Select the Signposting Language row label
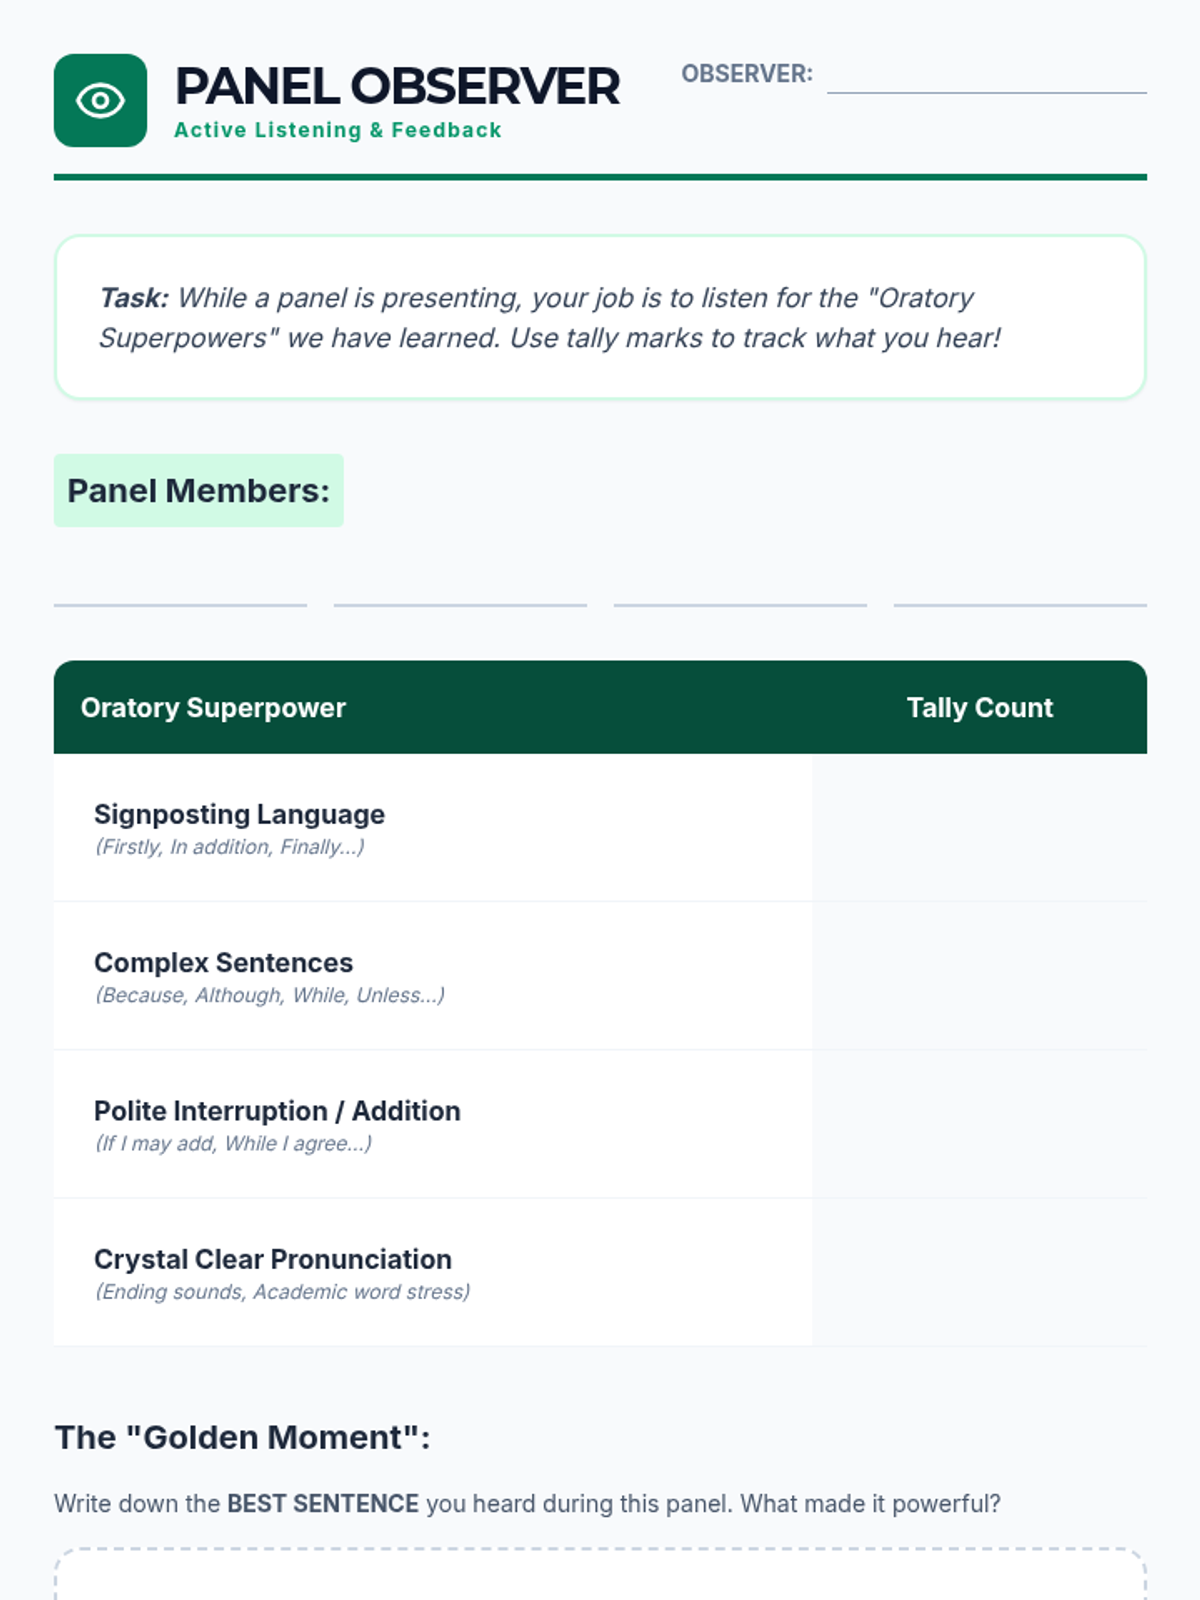Viewport: 1200px width, 1600px height. [239, 815]
